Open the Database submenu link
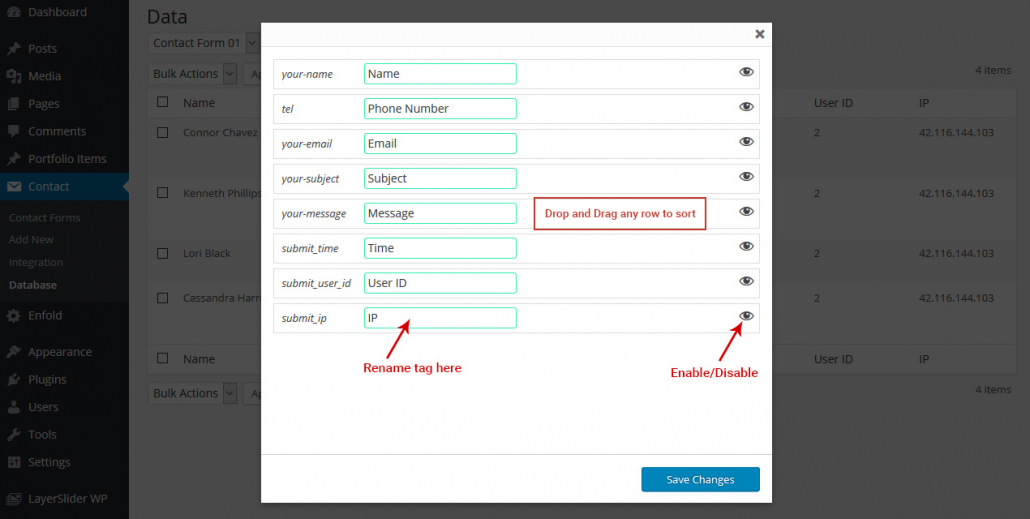This screenshot has height=519, width=1030. [x=33, y=285]
